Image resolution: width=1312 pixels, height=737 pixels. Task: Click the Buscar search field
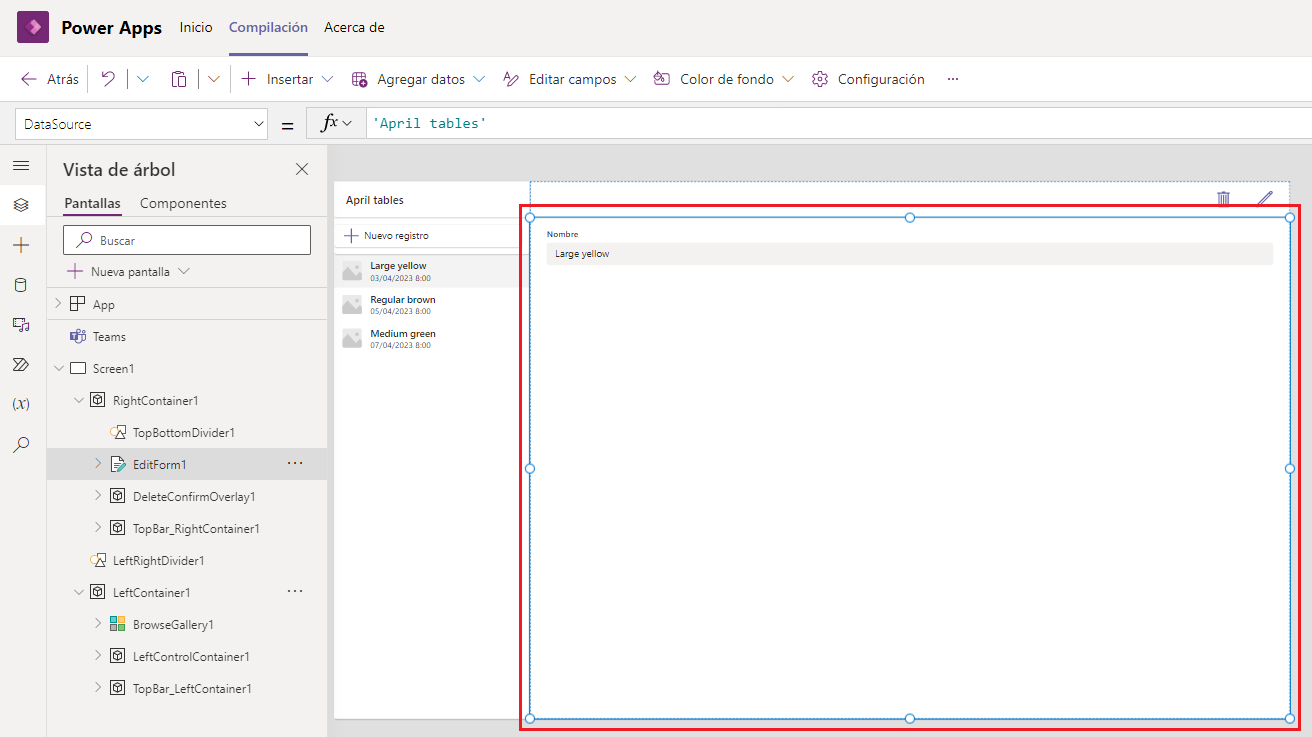[x=187, y=240]
